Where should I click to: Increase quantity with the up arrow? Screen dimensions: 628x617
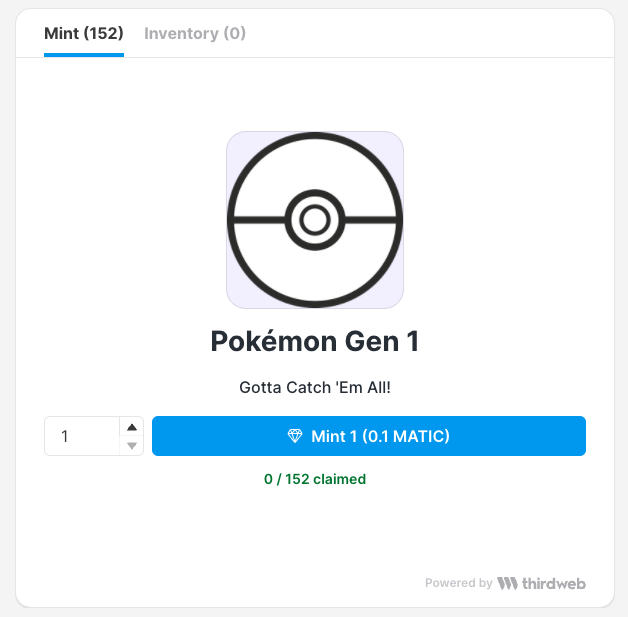pos(132,427)
